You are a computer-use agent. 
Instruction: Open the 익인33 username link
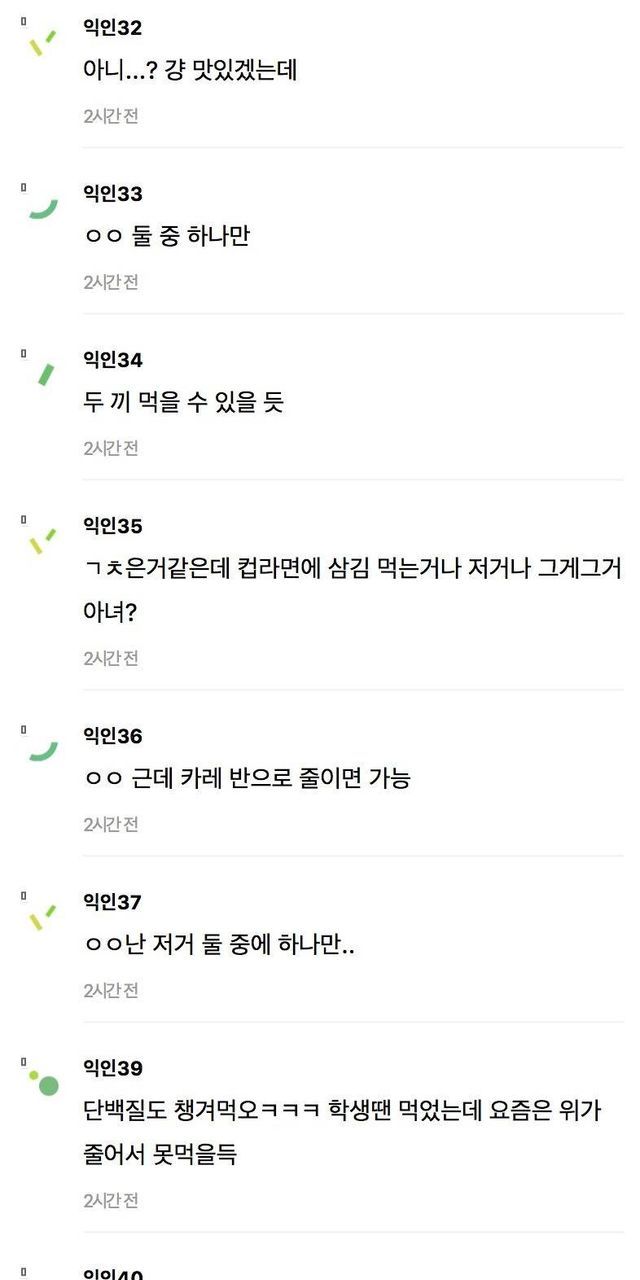coord(112,194)
